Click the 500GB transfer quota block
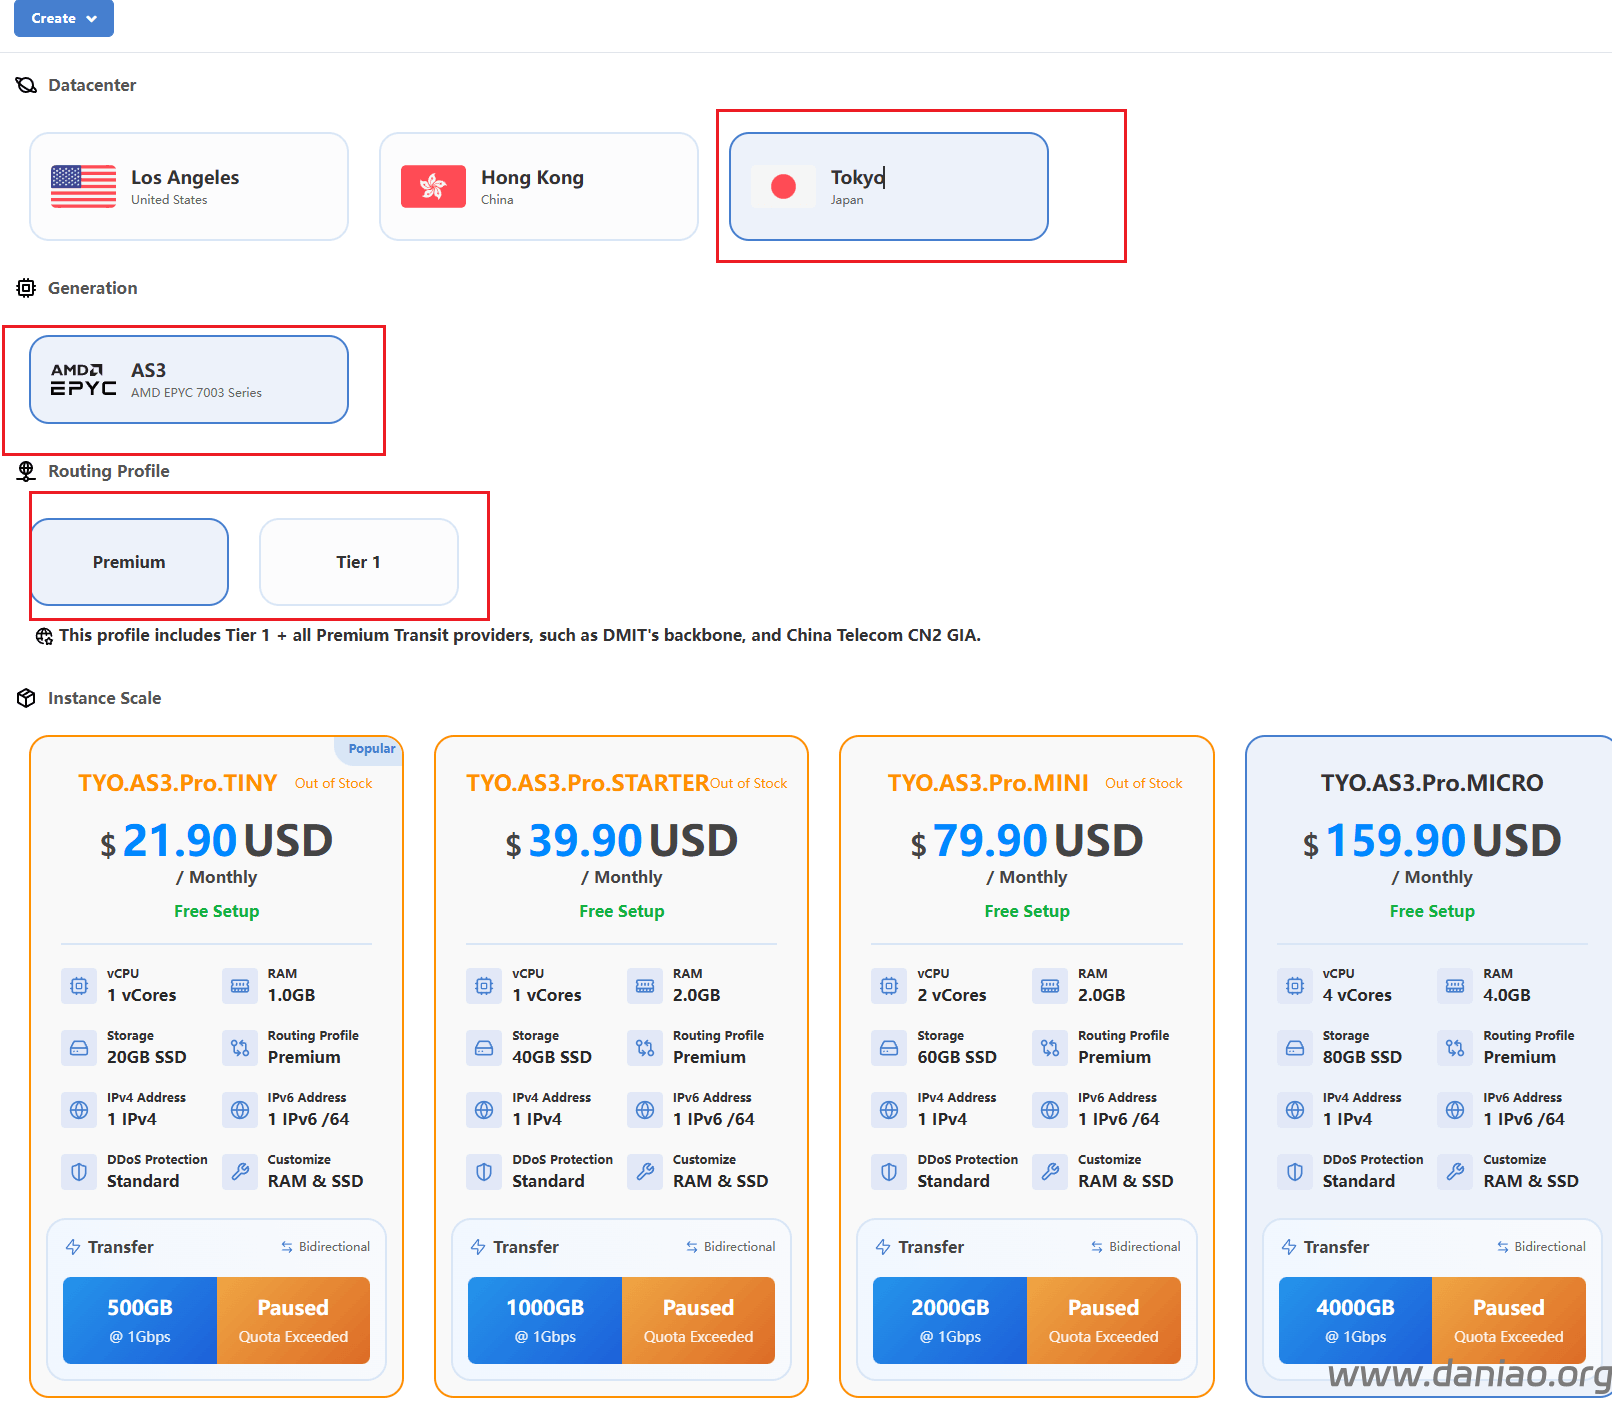The image size is (1612, 1421). tap(140, 1320)
